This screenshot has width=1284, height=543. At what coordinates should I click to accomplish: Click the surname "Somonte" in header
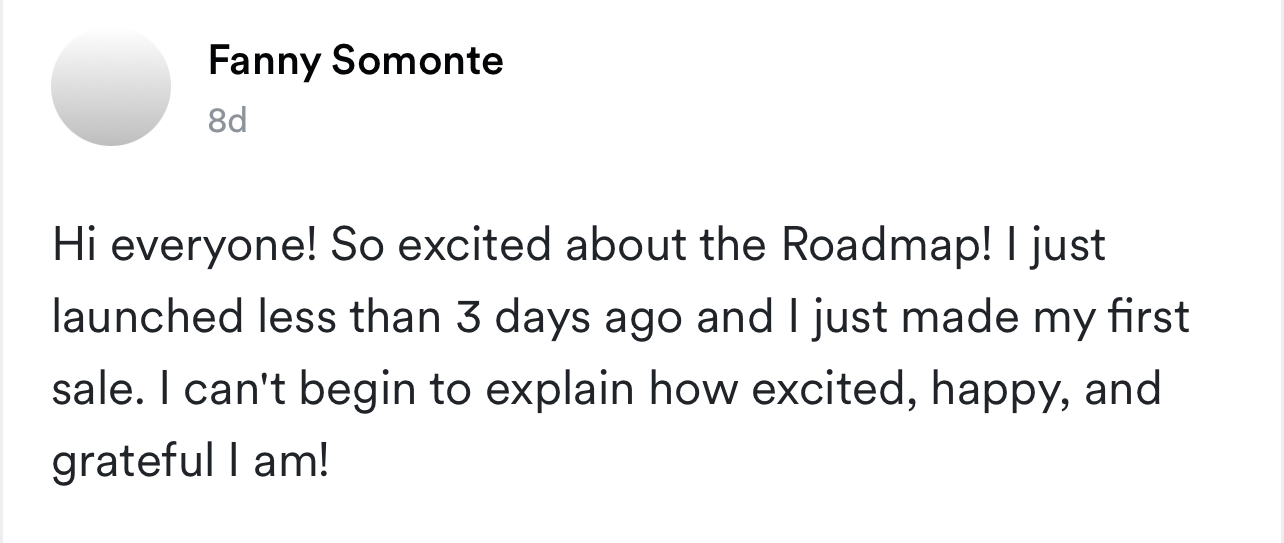(x=416, y=62)
